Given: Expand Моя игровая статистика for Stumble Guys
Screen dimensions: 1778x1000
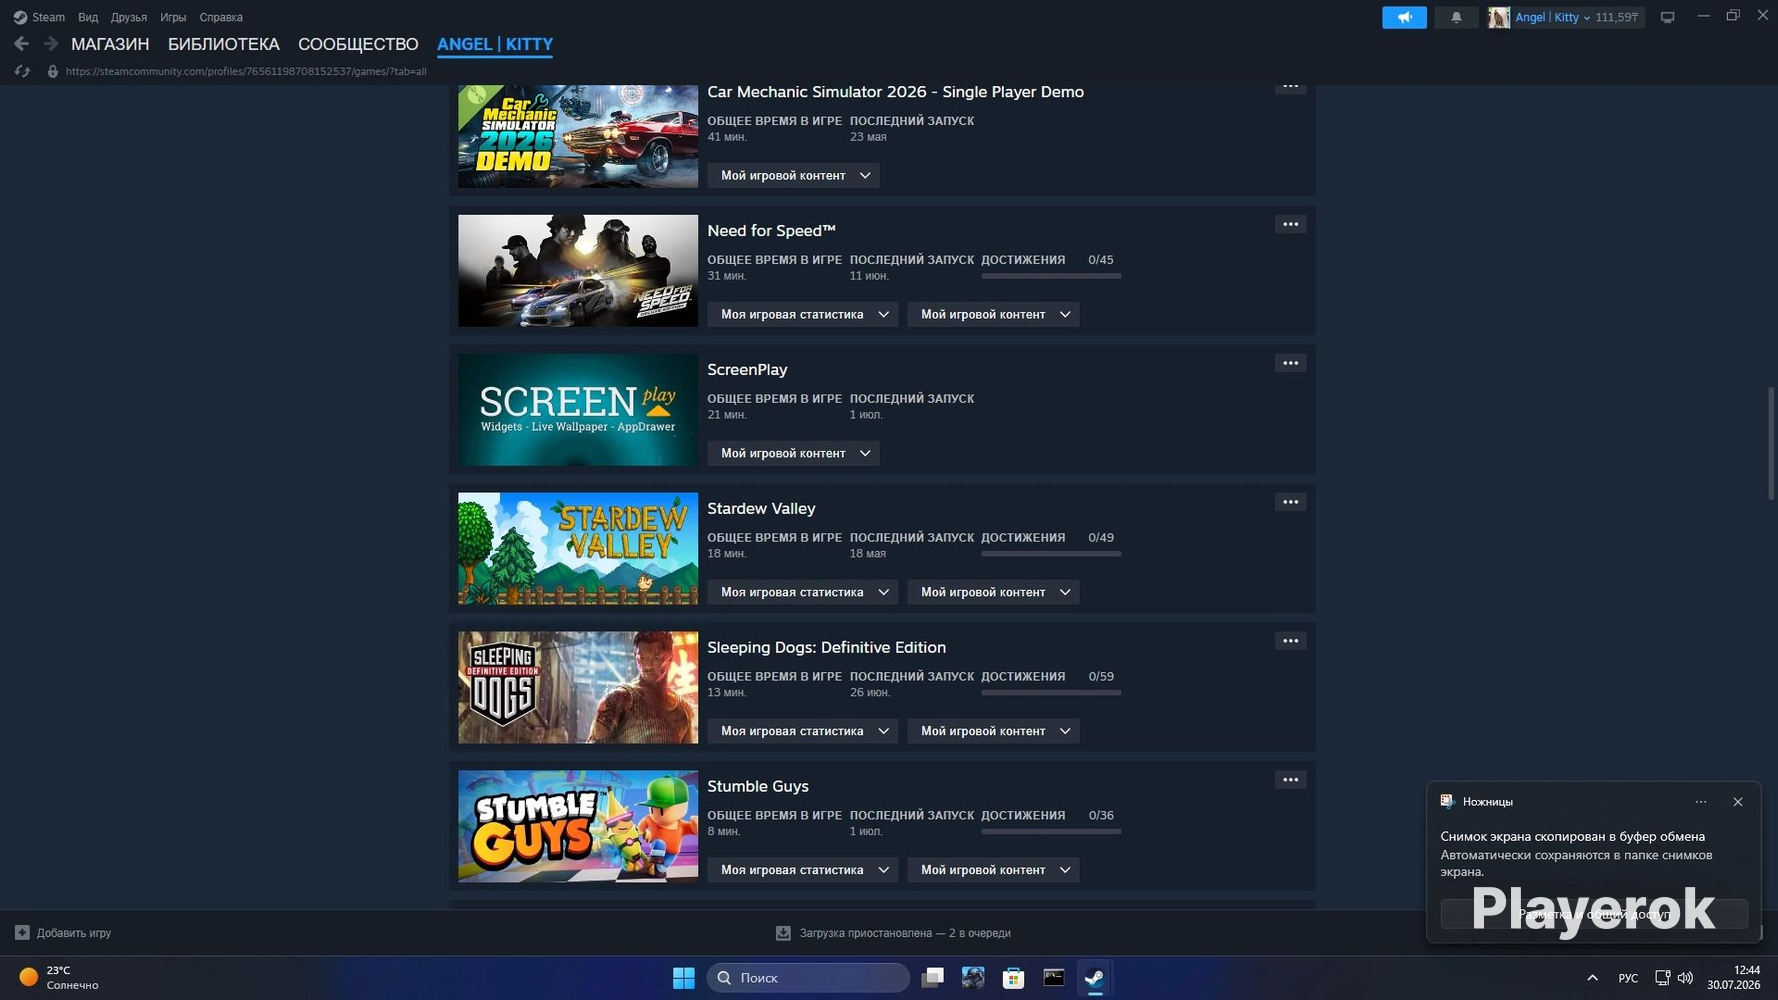Looking at the screenshot, I should (x=803, y=870).
